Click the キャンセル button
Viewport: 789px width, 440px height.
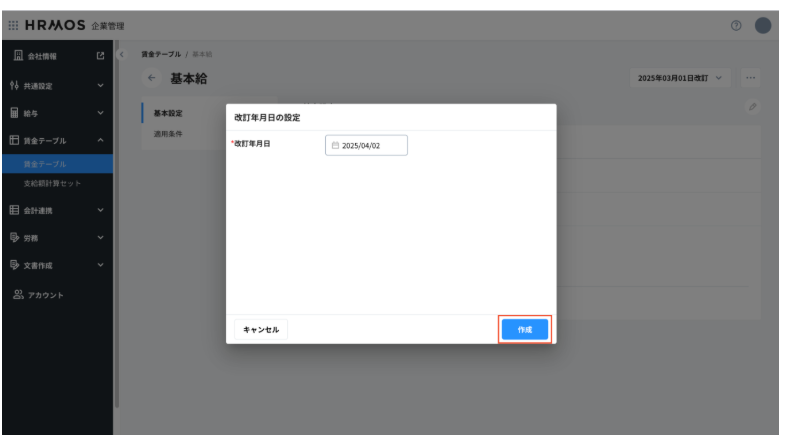tap(262, 329)
